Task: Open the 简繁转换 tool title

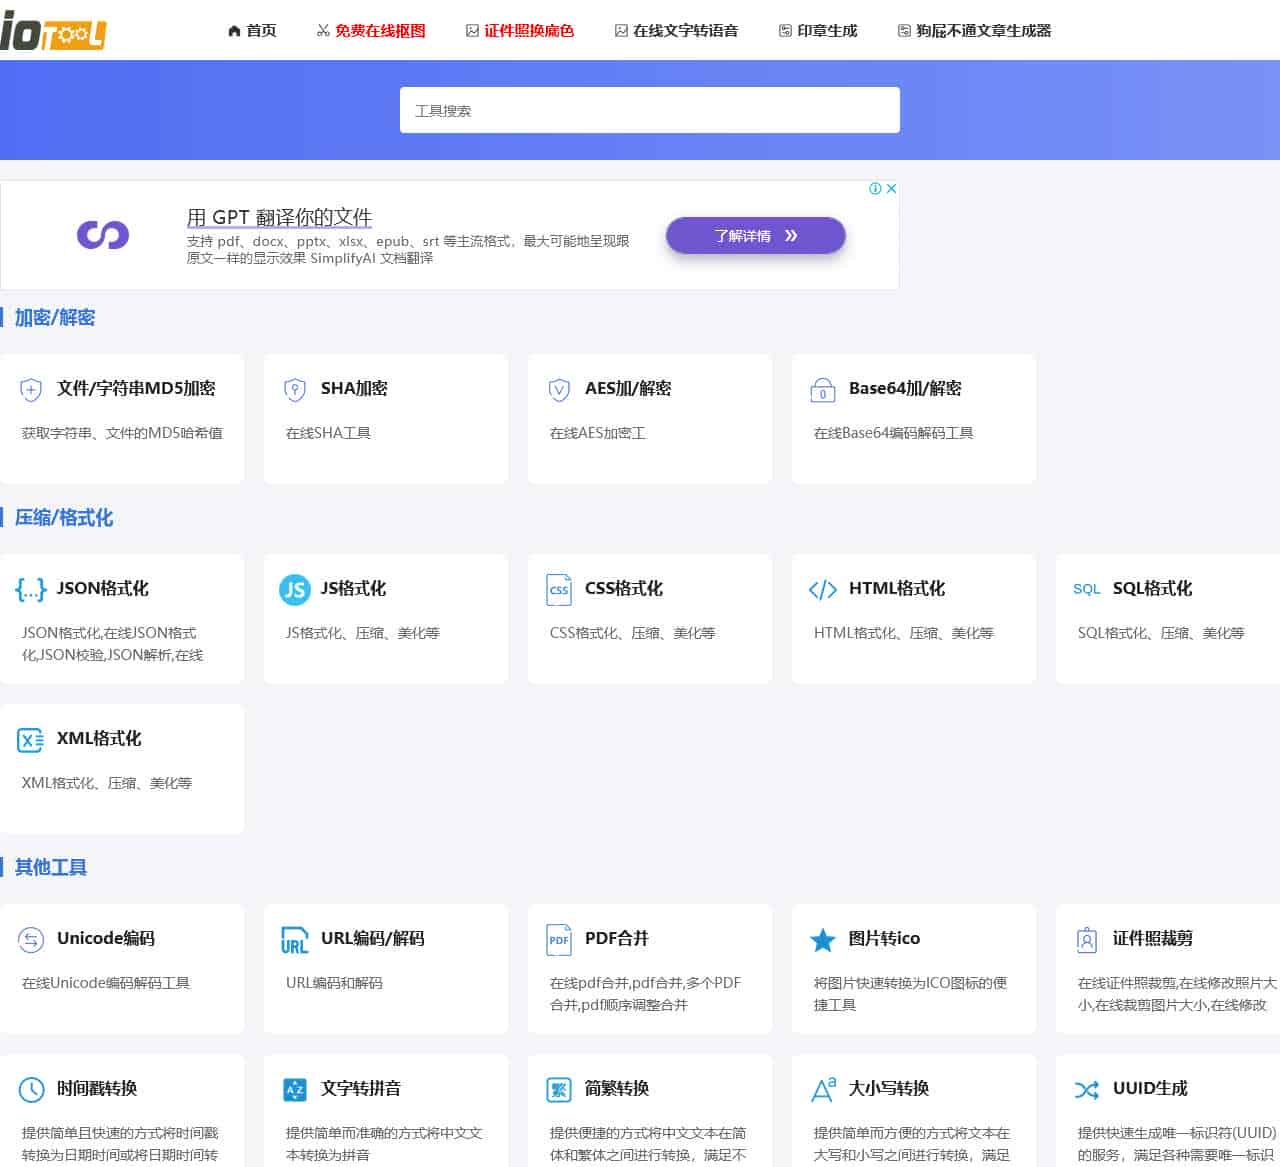Action: coord(617,1089)
